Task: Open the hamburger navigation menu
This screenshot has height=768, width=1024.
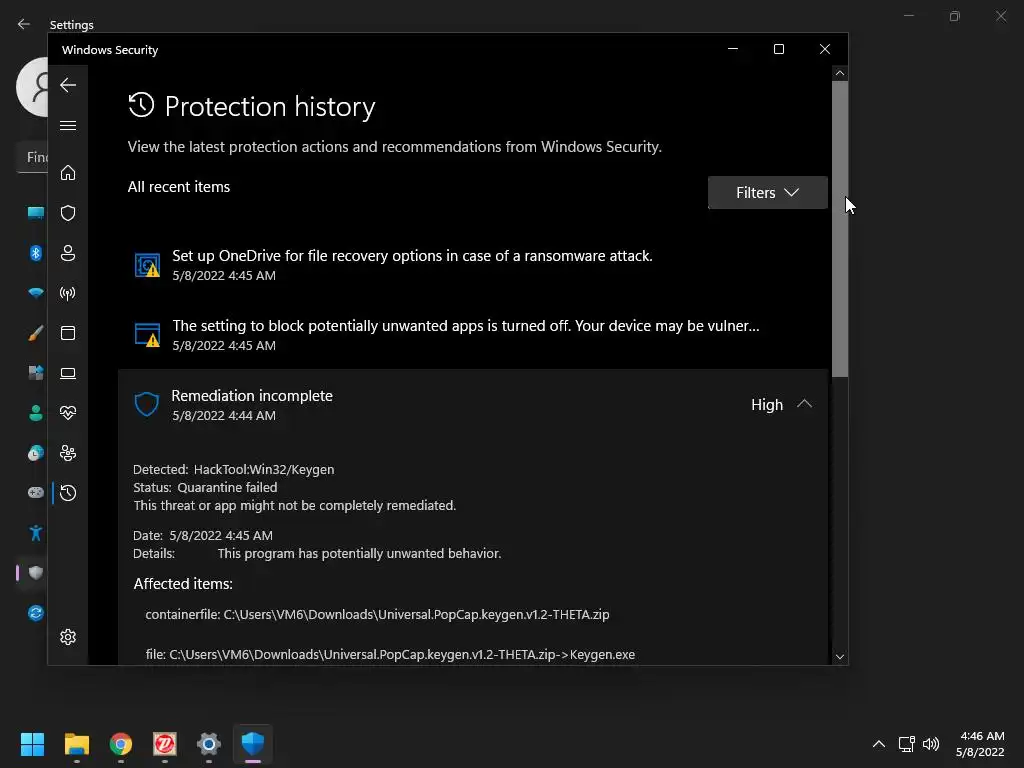Action: point(68,125)
